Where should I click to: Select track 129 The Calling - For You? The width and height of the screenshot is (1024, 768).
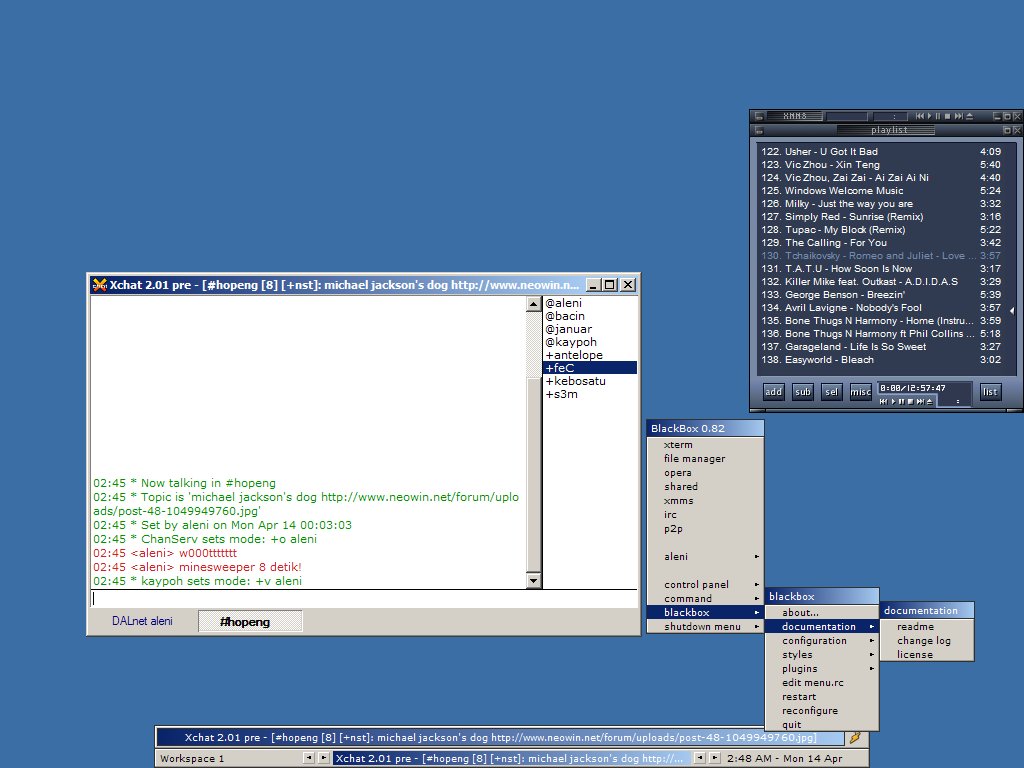coord(881,242)
